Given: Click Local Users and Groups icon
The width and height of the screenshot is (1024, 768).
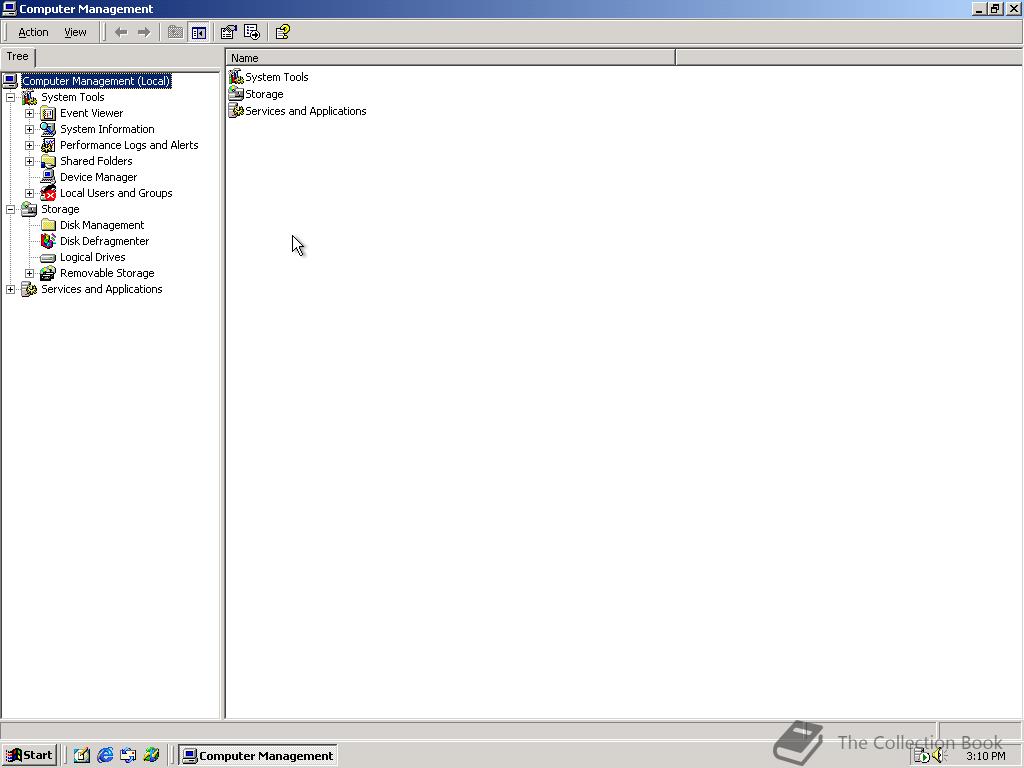Looking at the screenshot, I should point(48,193).
